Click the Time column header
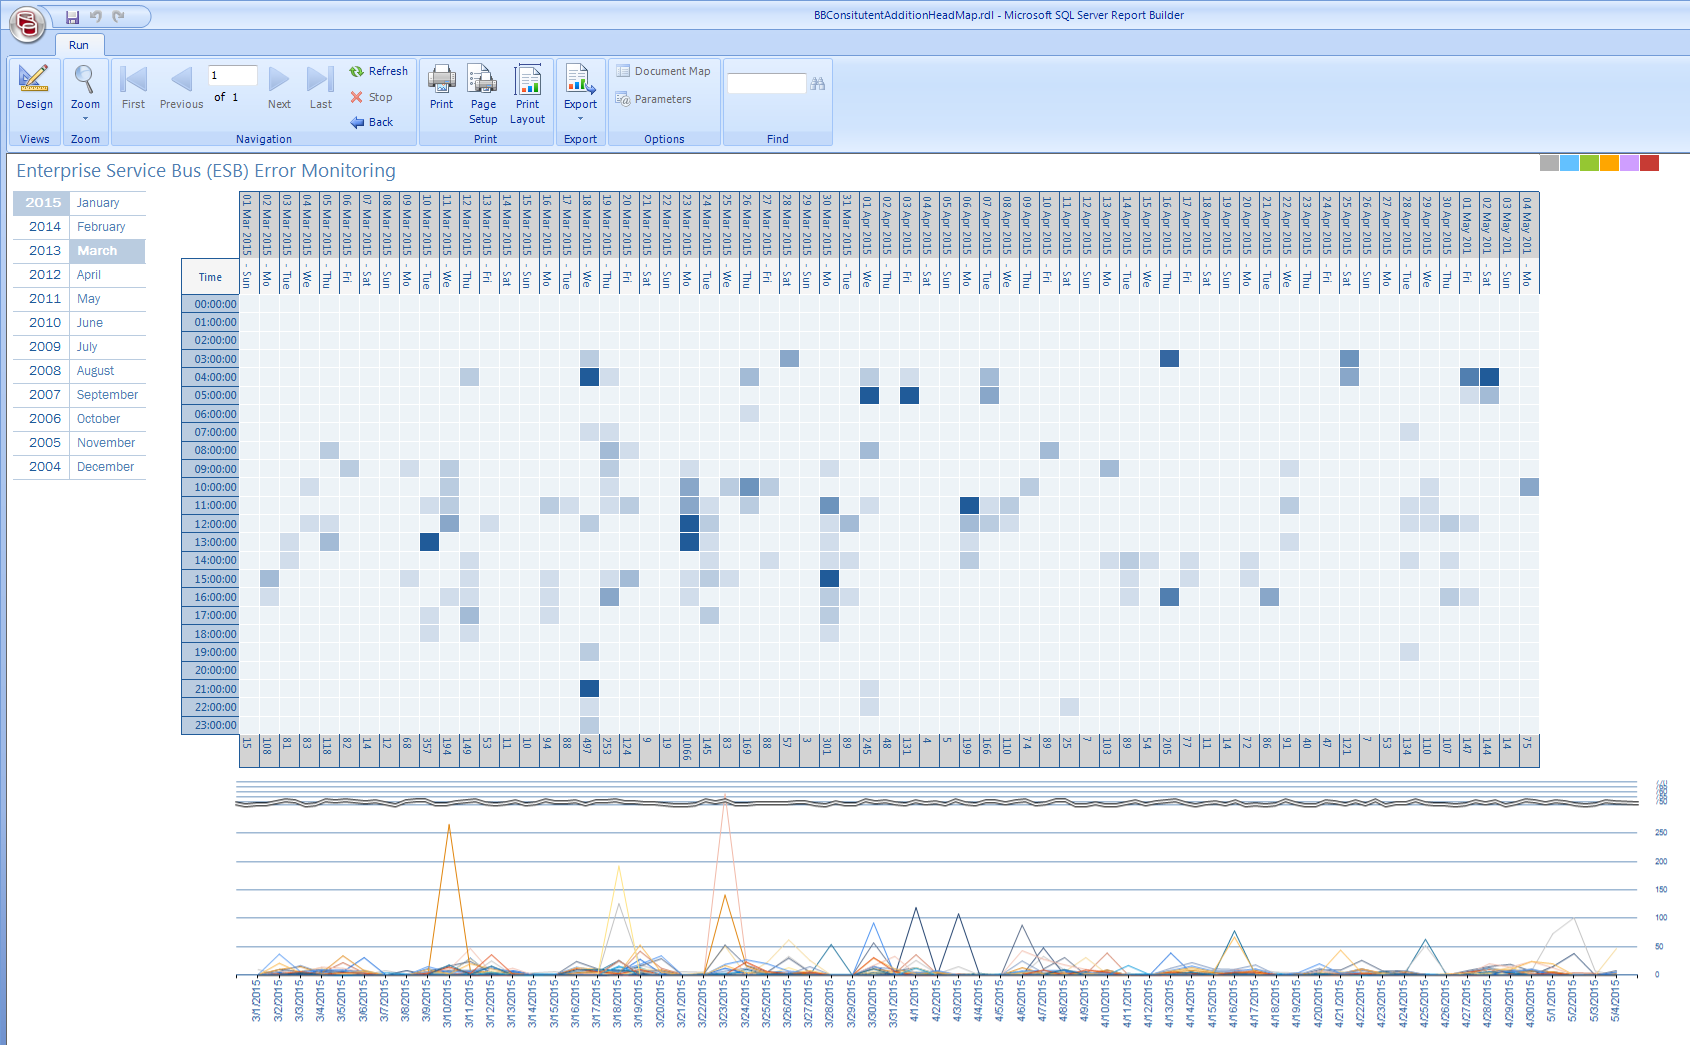The height and width of the screenshot is (1045, 1690). [x=210, y=277]
